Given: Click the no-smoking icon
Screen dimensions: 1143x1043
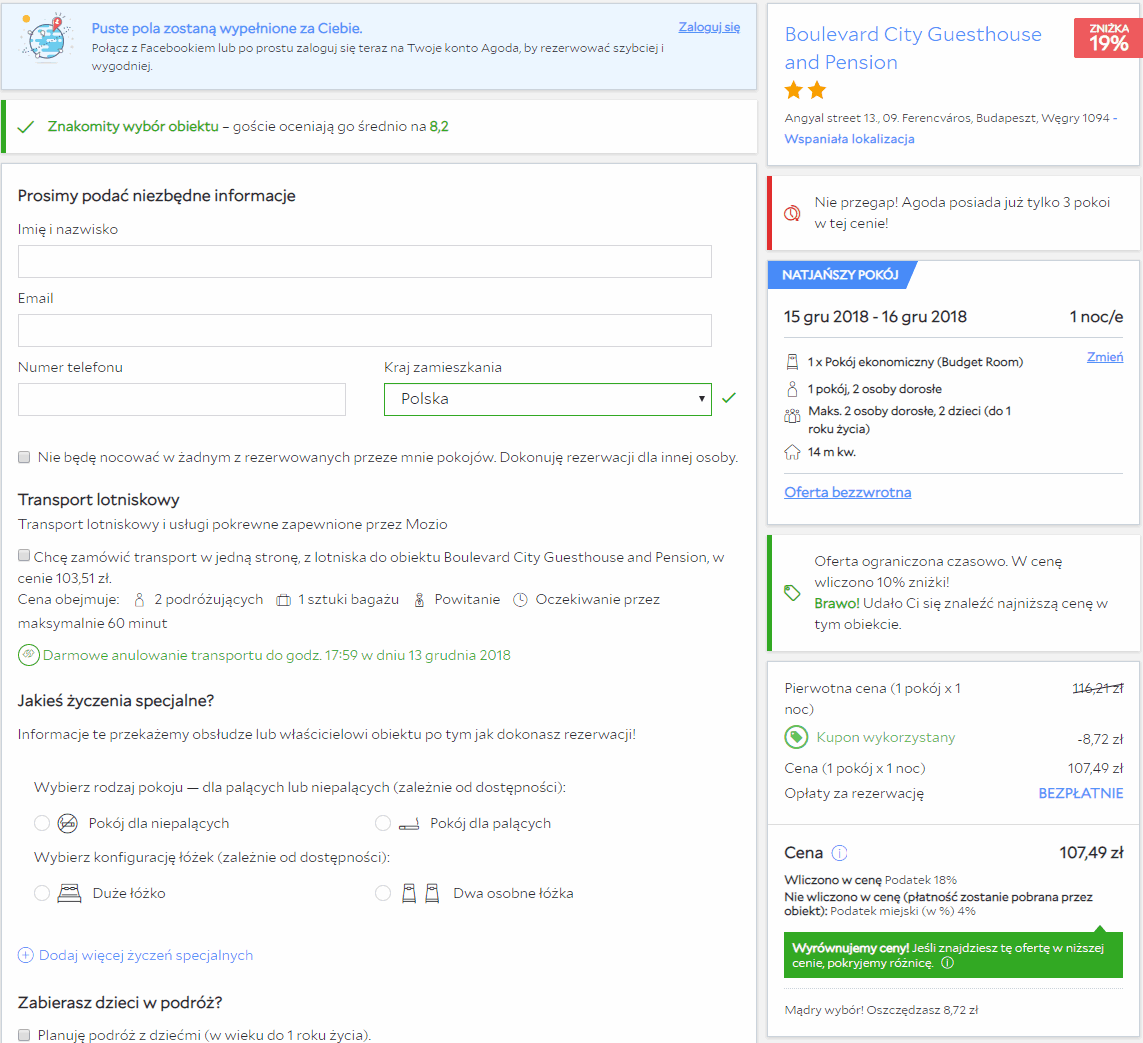Looking at the screenshot, I should [68, 824].
